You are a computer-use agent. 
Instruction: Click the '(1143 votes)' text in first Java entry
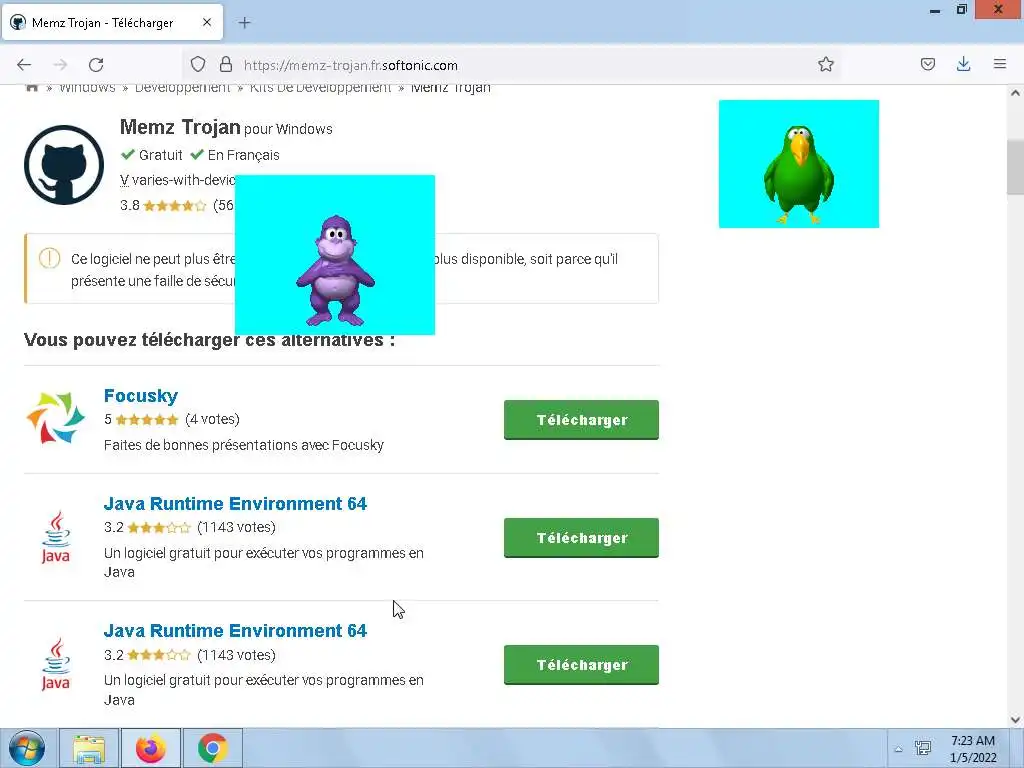coord(236,527)
